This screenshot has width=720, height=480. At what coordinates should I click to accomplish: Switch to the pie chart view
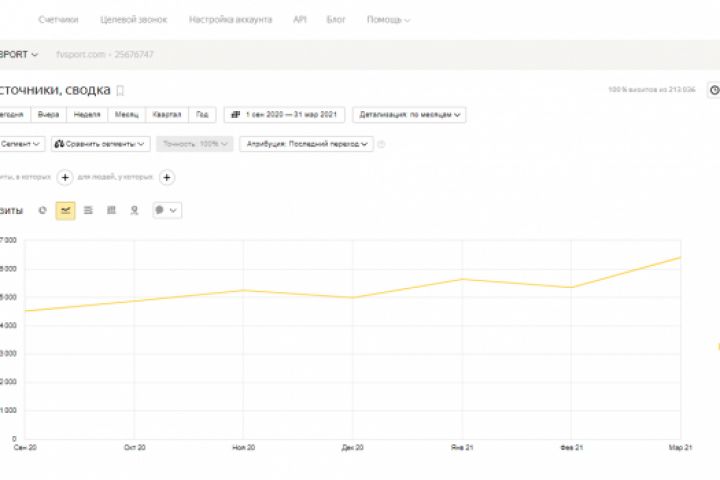click(x=42, y=210)
